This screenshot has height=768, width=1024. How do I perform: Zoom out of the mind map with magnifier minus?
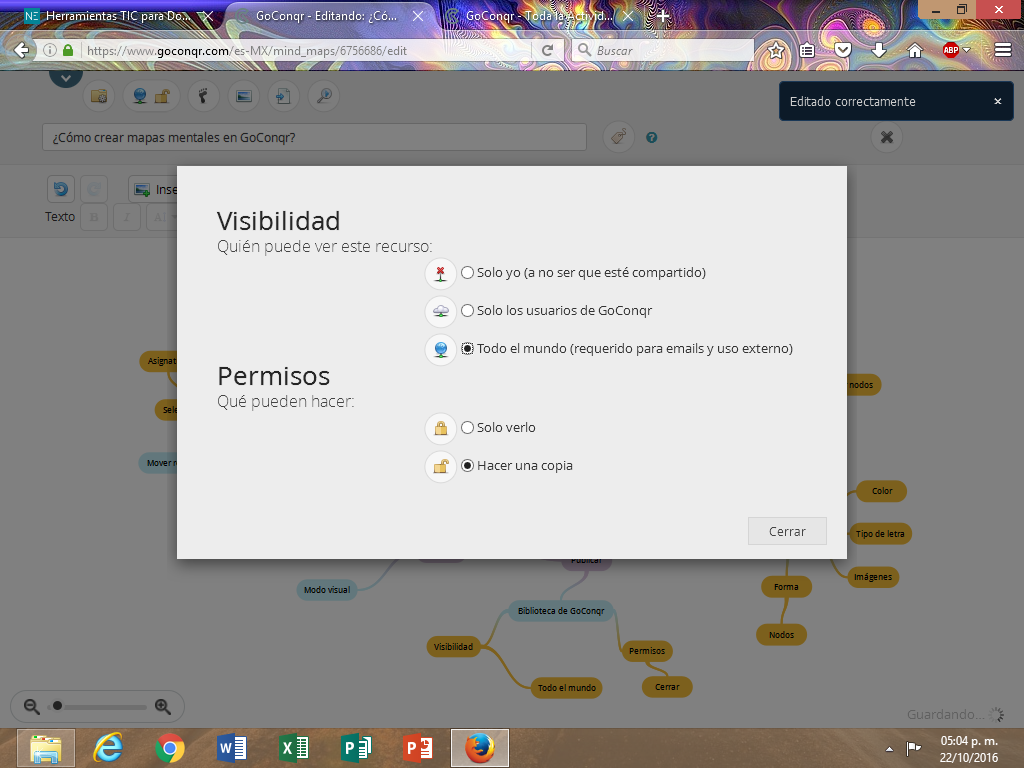(x=31, y=706)
